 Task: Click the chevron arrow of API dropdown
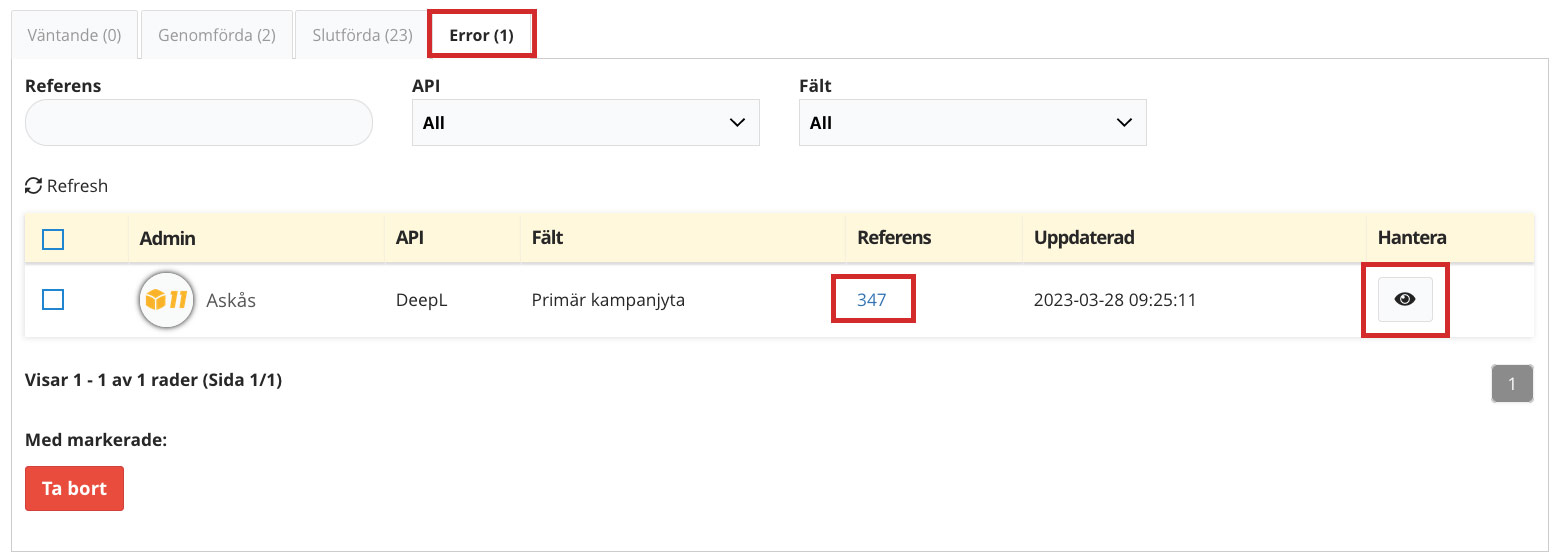tap(737, 123)
